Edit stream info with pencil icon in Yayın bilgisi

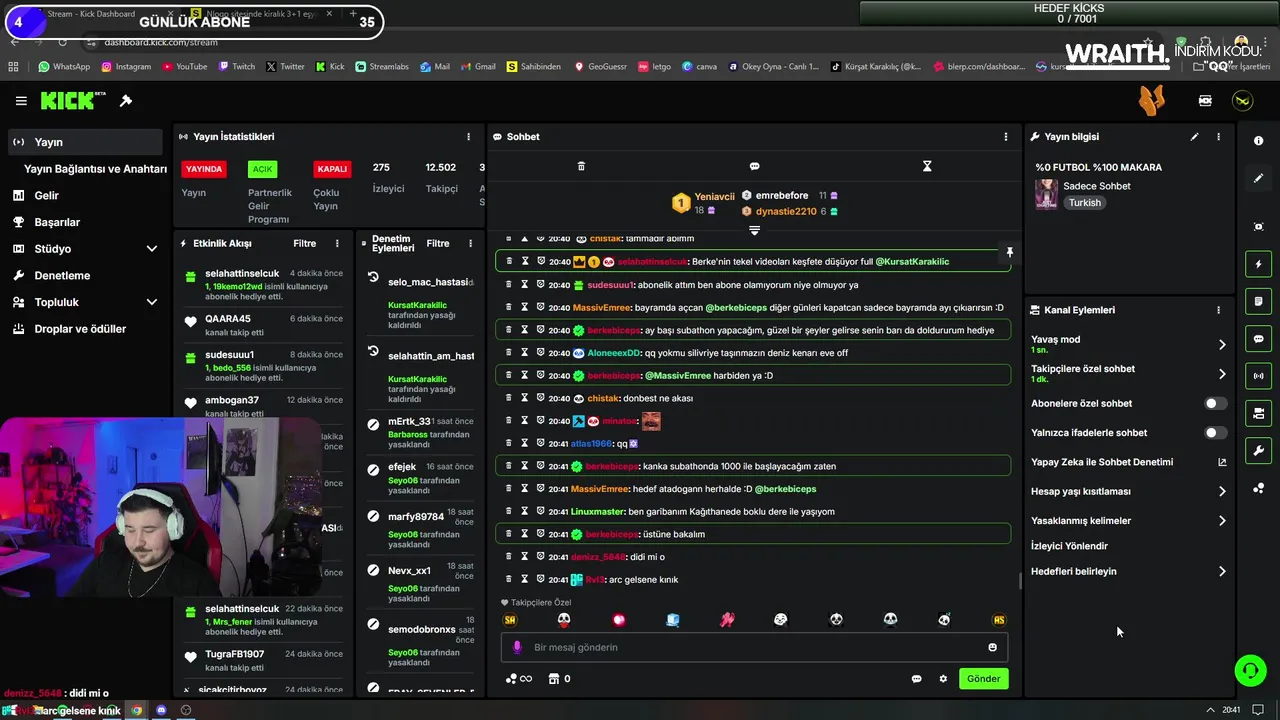point(1194,137)
